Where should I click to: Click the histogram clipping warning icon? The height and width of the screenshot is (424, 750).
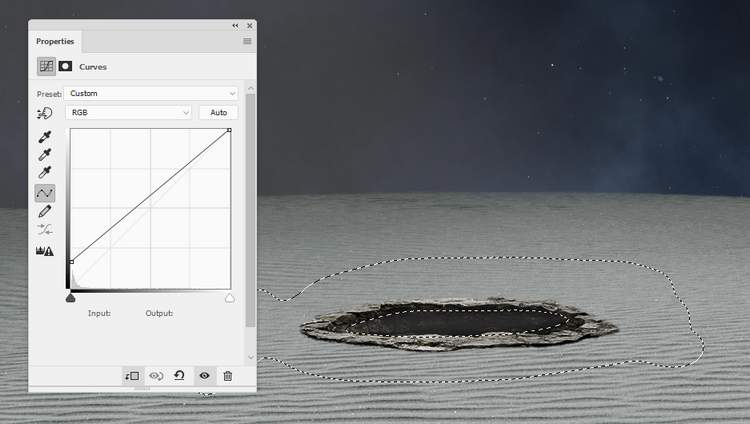pyautogui.click(x=45, y=250)
